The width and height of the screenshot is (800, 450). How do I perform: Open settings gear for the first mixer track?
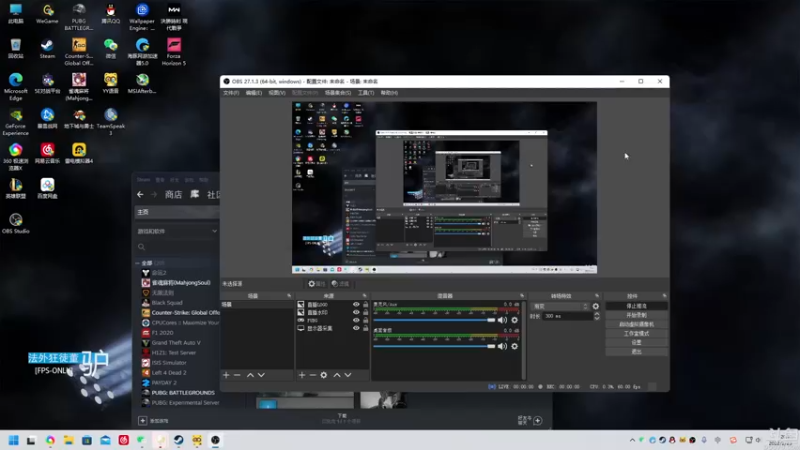514,320
